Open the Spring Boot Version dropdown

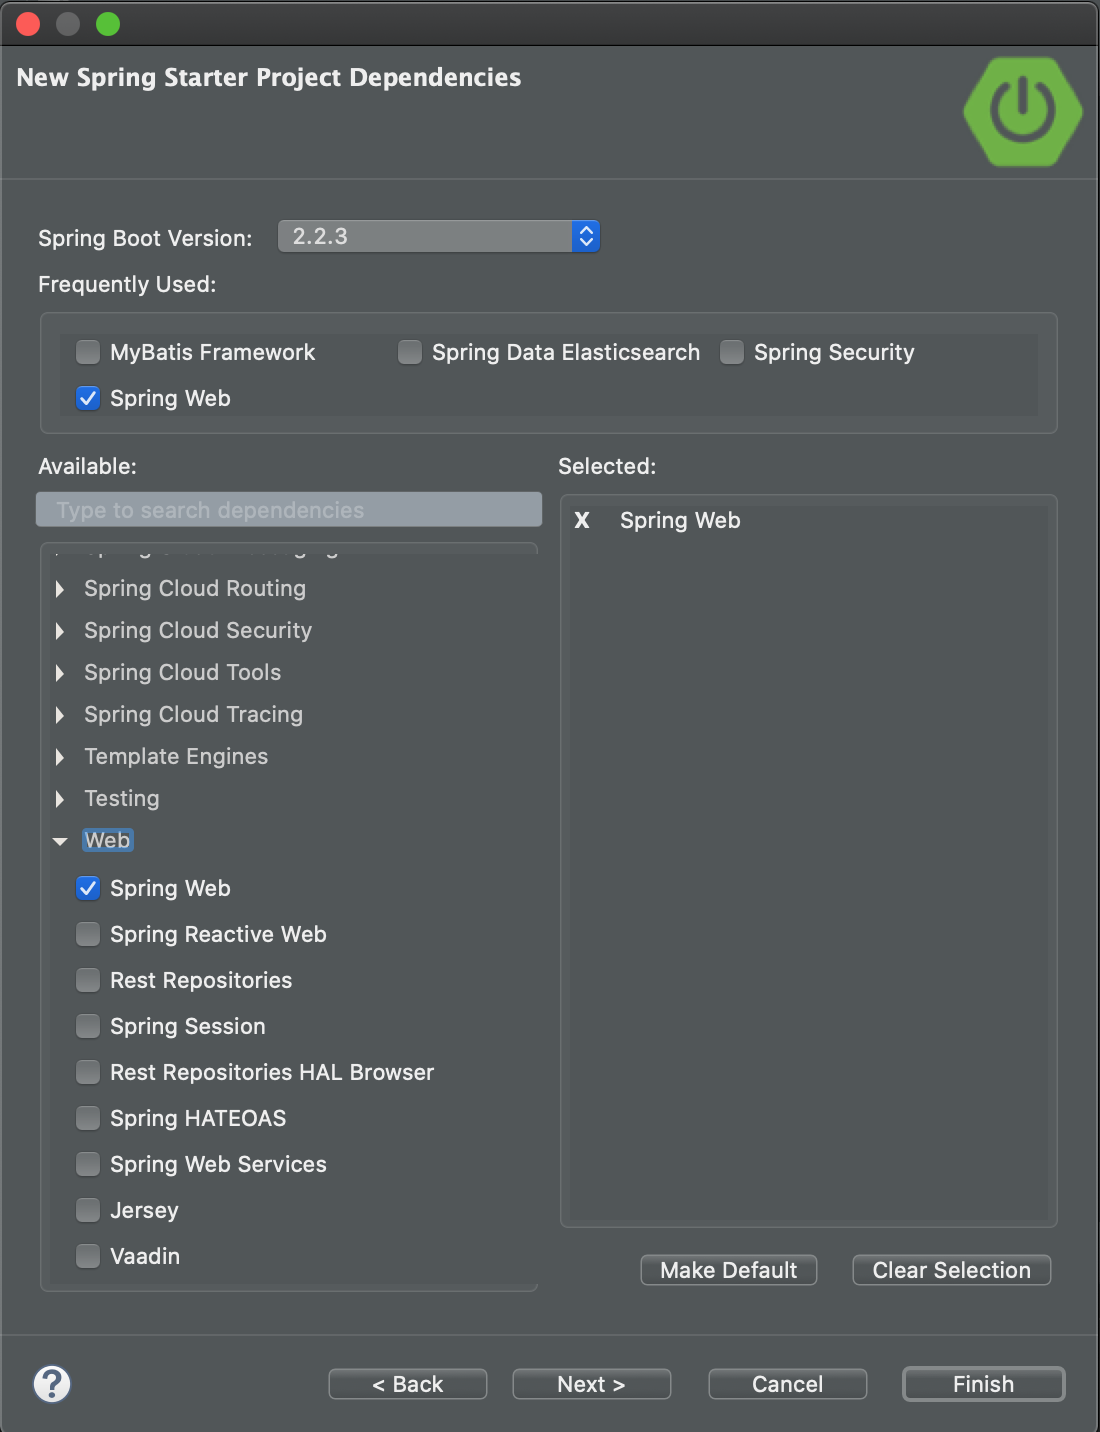(x=438, y=236)
